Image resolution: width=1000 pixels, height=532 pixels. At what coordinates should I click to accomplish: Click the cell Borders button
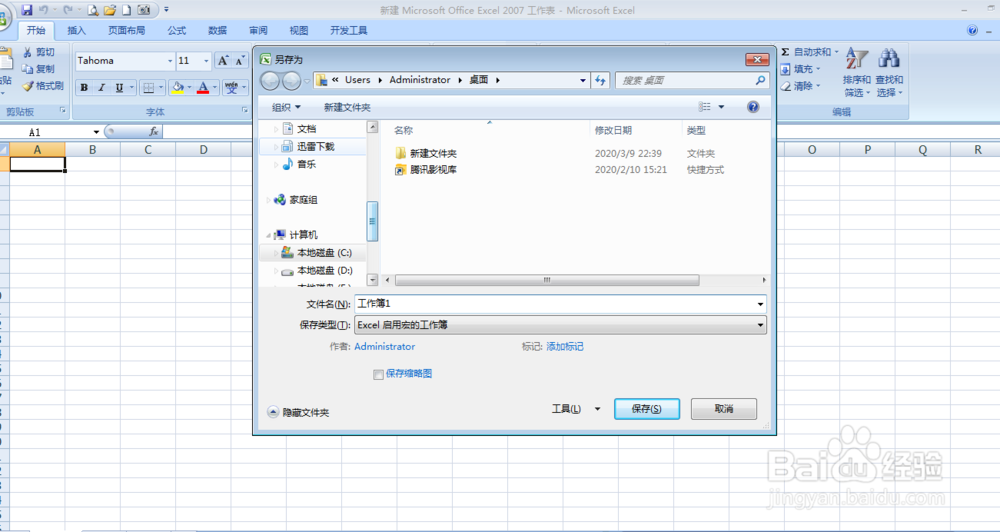(148, 87)
